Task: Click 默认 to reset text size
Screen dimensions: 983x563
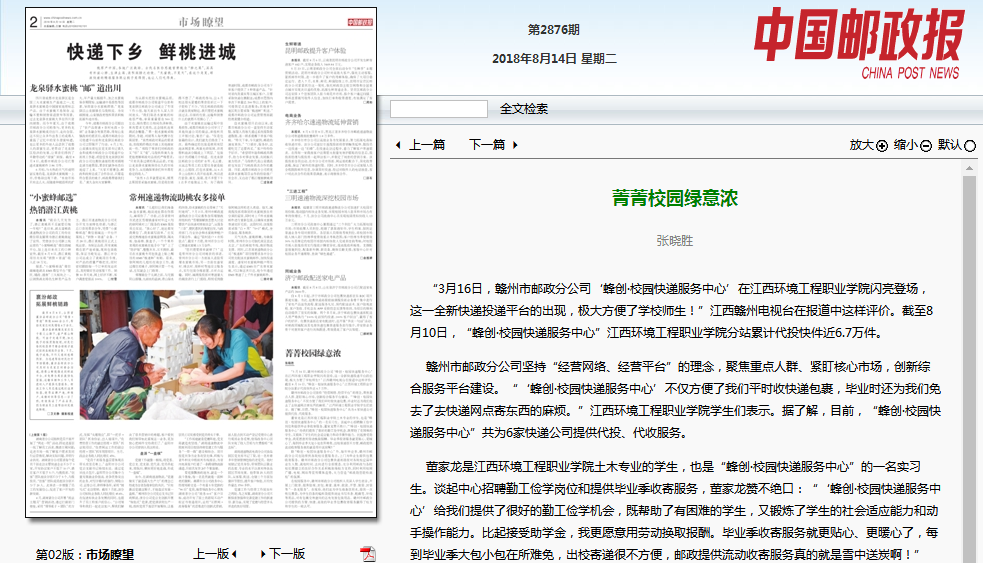Action: 950,145
